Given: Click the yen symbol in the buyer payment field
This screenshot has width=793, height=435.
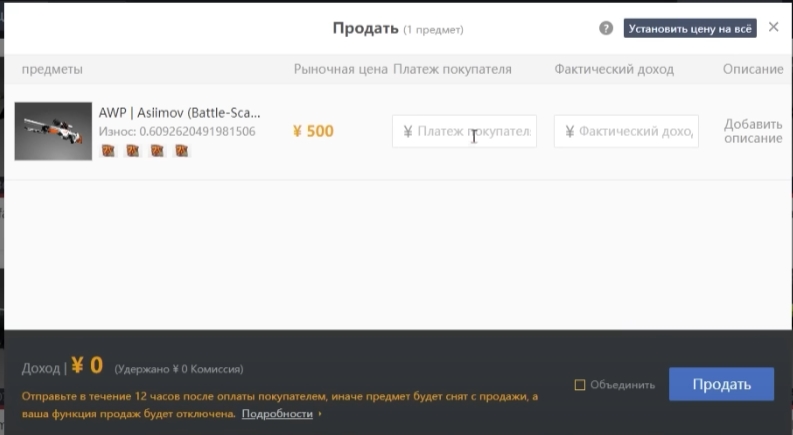Looking at the screenshot, I should 408,132.
